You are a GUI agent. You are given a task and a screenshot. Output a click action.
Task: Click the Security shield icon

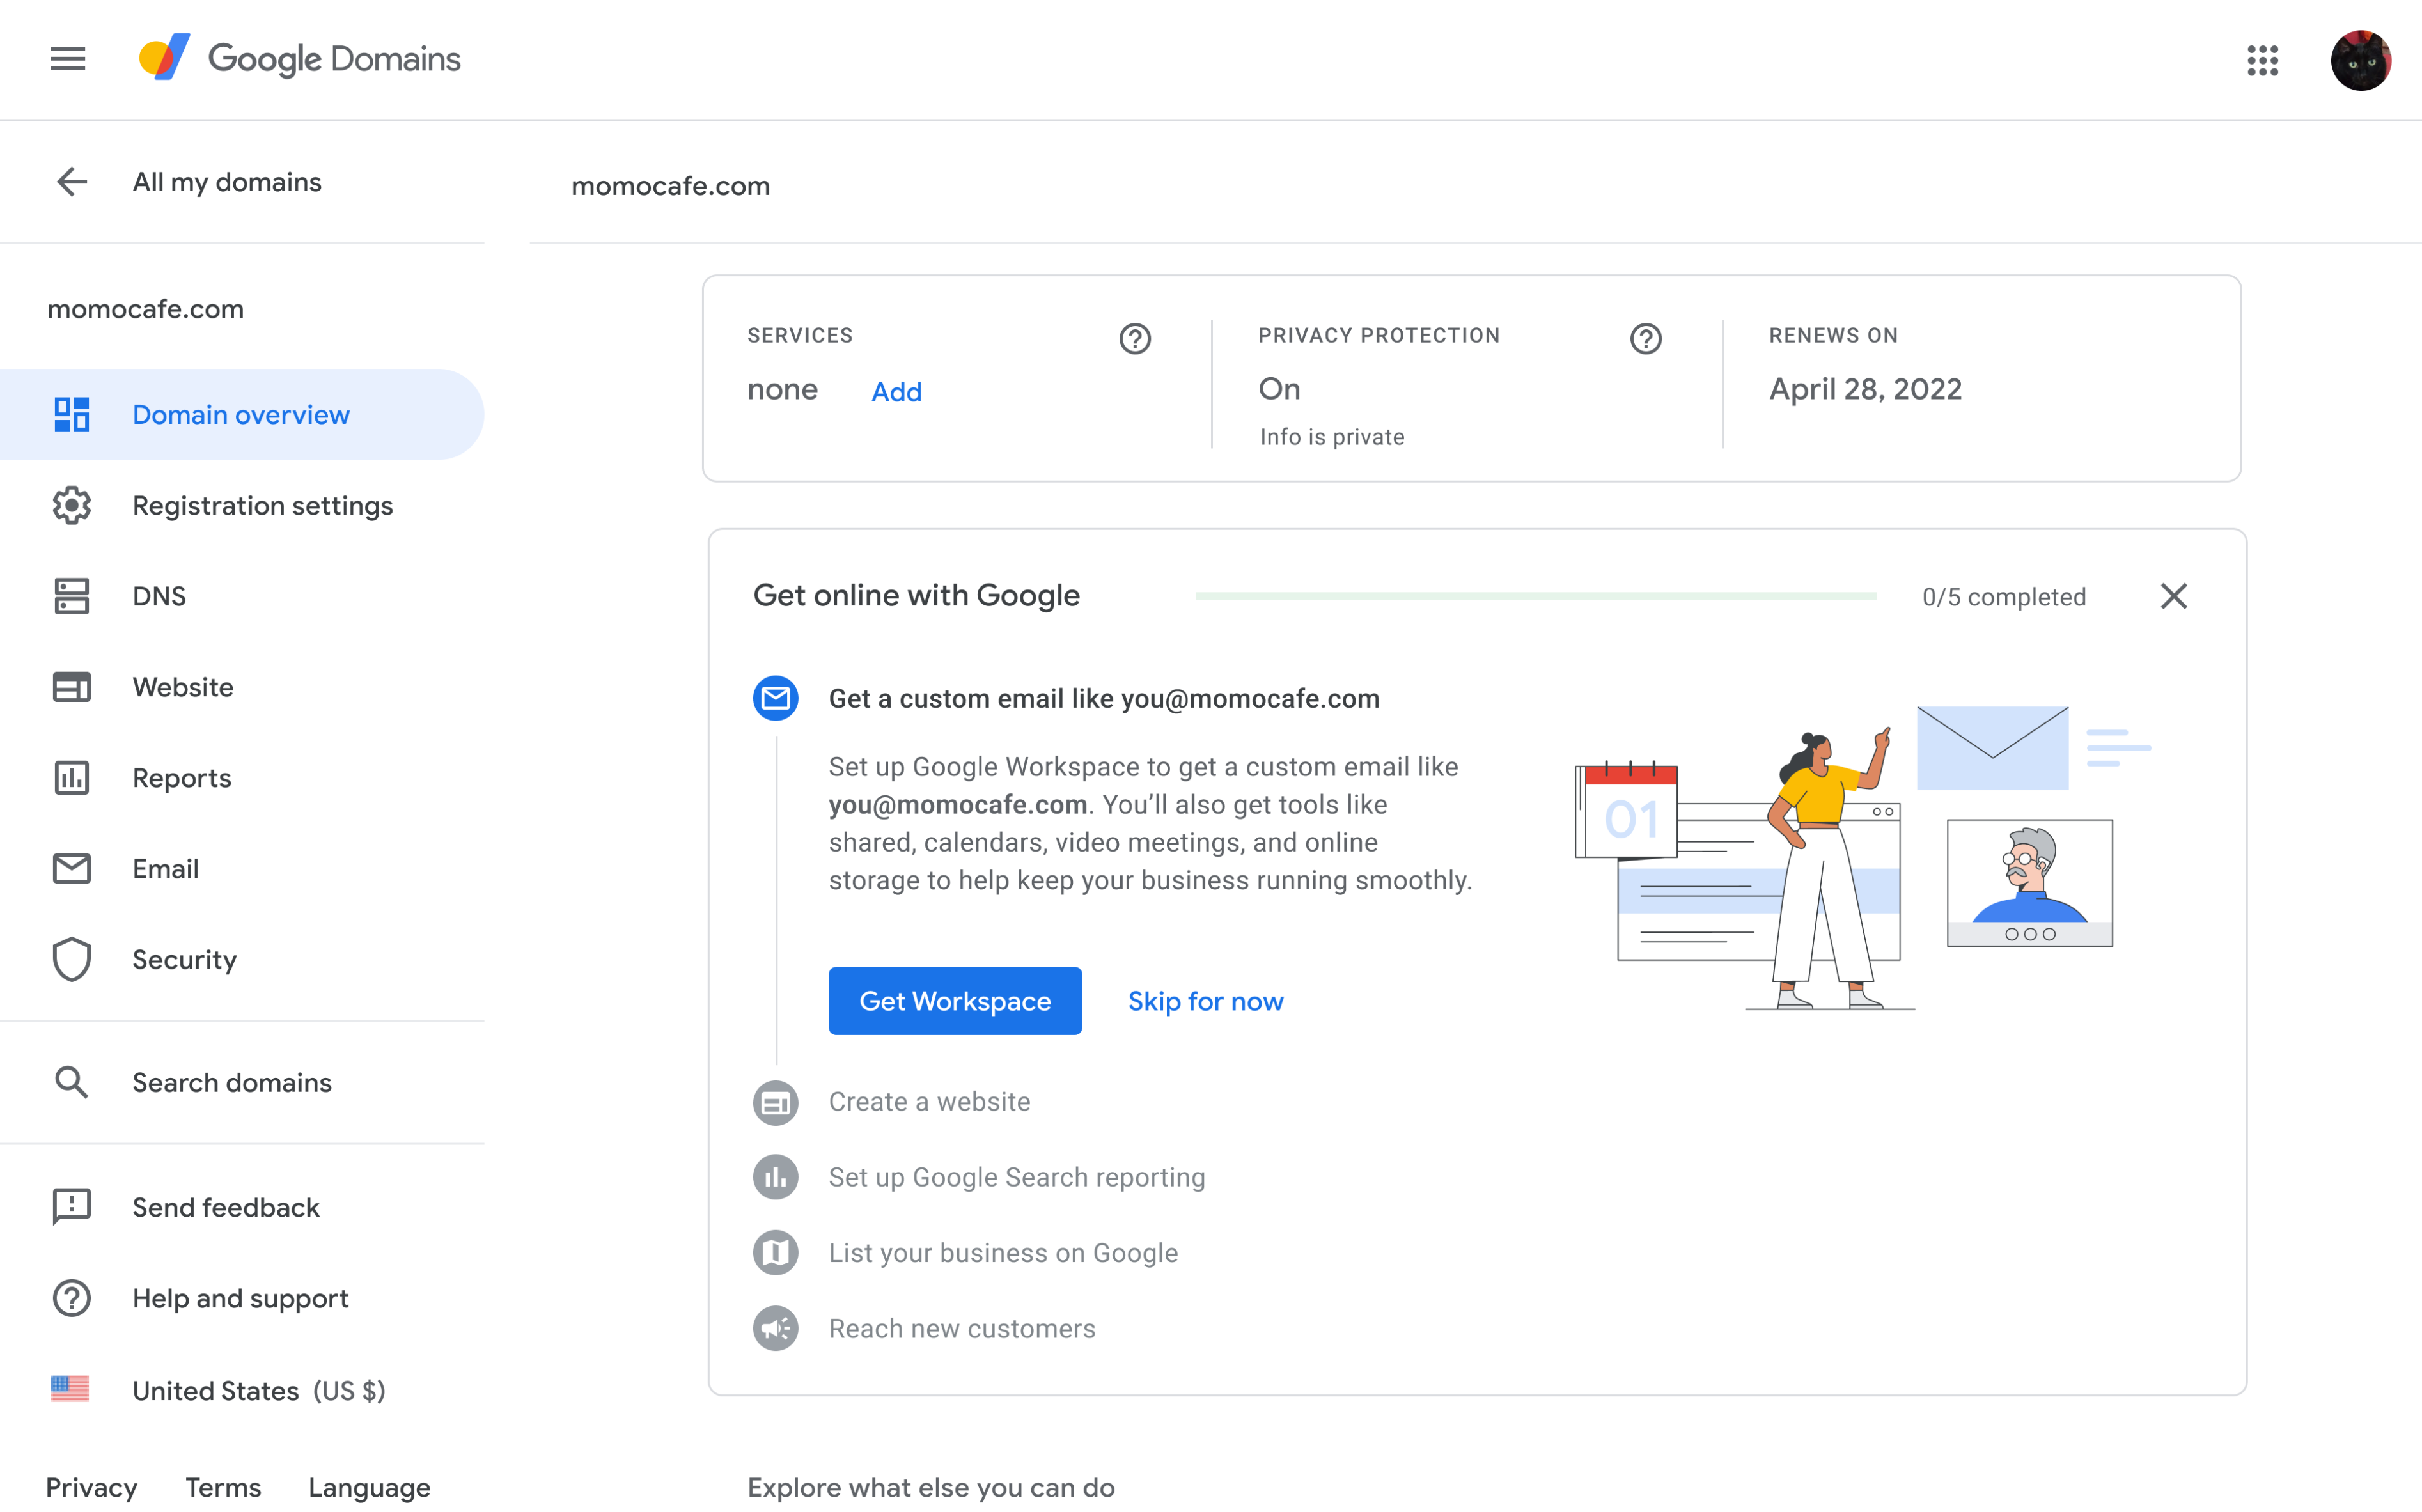pos(72,960)
